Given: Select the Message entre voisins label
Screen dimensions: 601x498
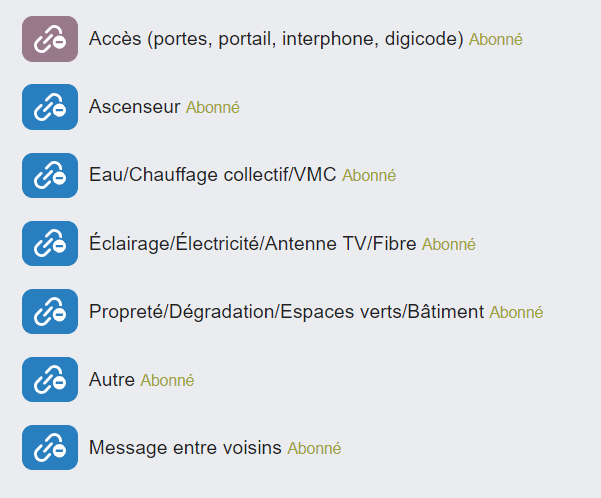Looking at the screenshot, I should point(185,448).
